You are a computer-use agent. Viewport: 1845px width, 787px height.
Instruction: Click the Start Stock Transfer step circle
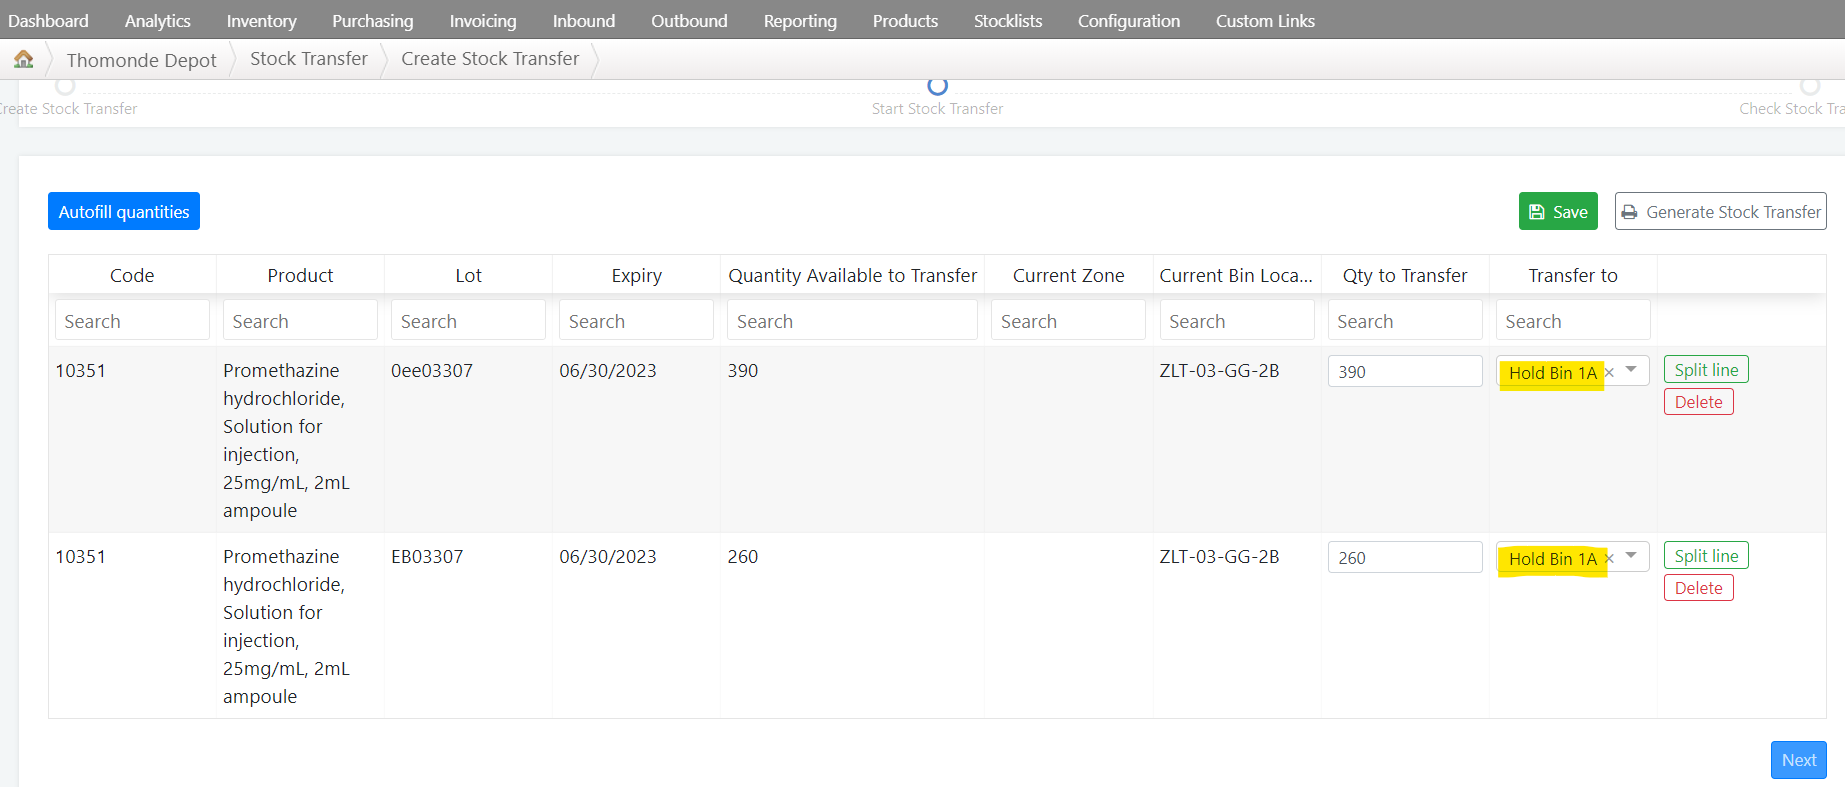pyautogui.click(x=937, y=86)
